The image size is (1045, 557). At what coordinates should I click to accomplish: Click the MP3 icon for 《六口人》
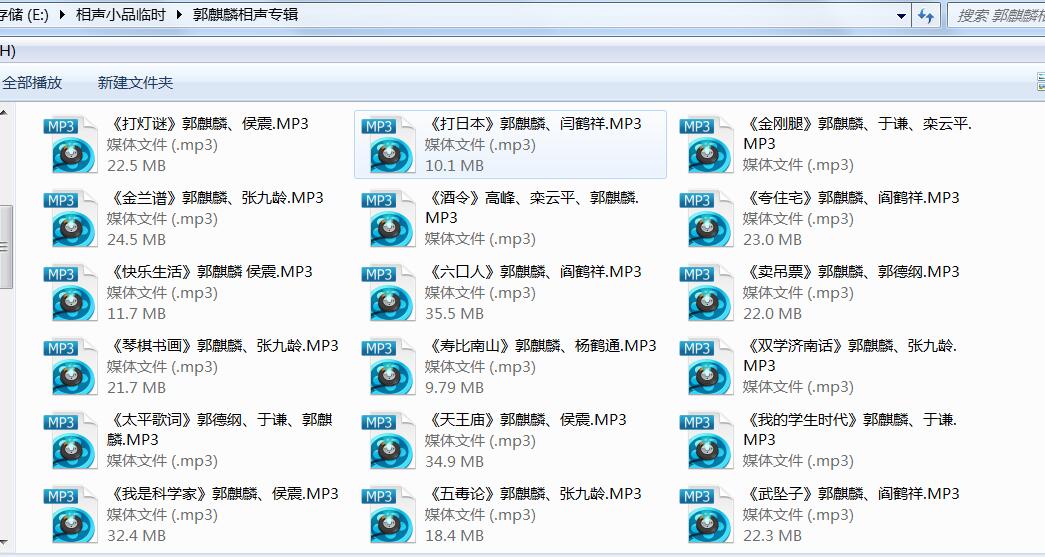(x=389, y=292)
